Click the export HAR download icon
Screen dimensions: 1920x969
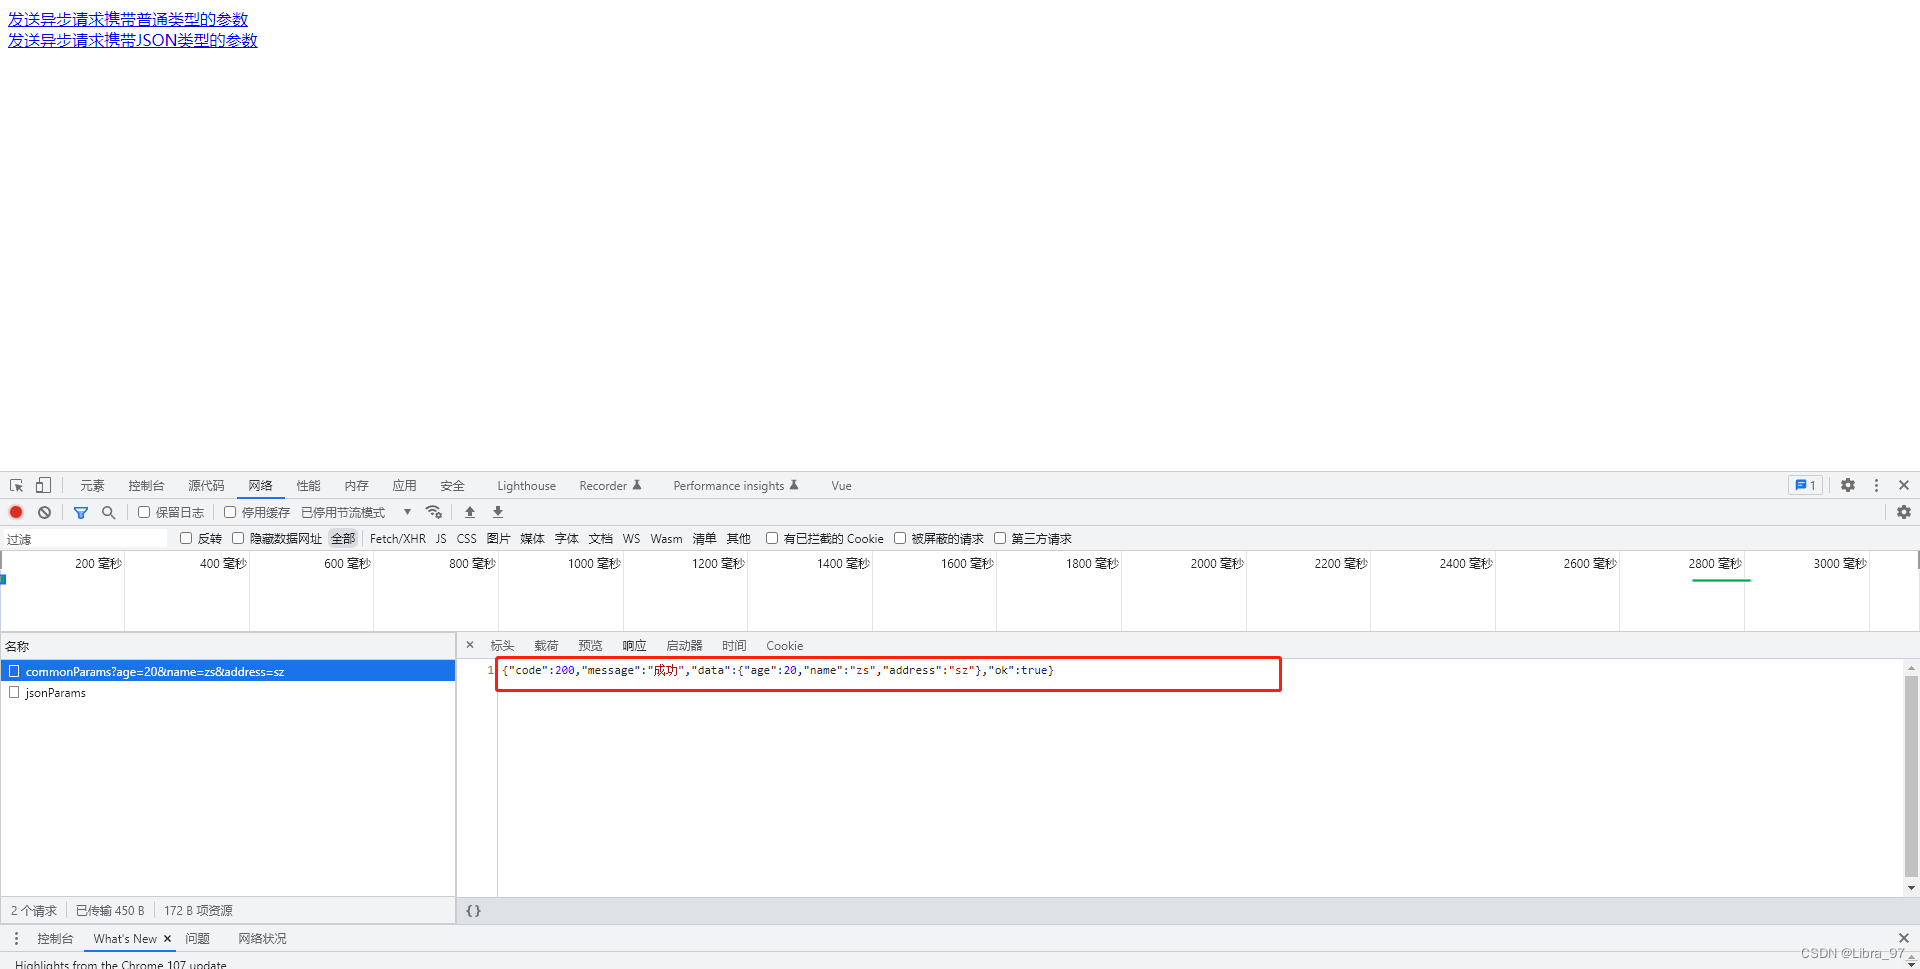tap(498, 512)
